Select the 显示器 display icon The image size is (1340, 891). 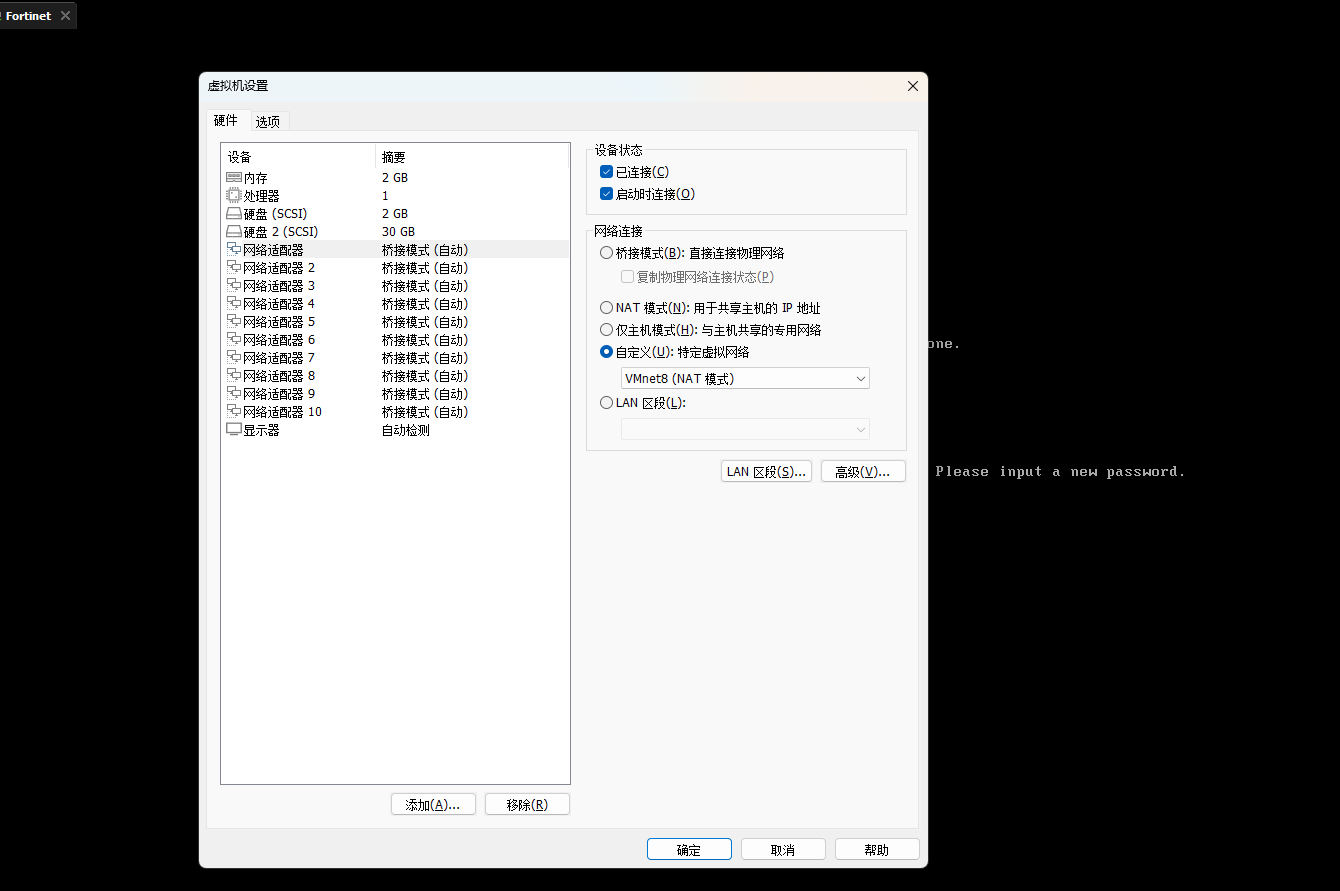click(234, 430)
